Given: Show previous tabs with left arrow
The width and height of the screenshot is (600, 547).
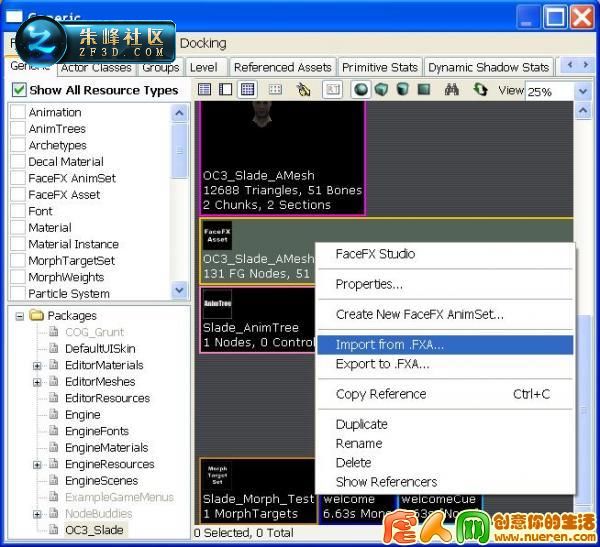Looking at the screenshot, I should (570, 65).
